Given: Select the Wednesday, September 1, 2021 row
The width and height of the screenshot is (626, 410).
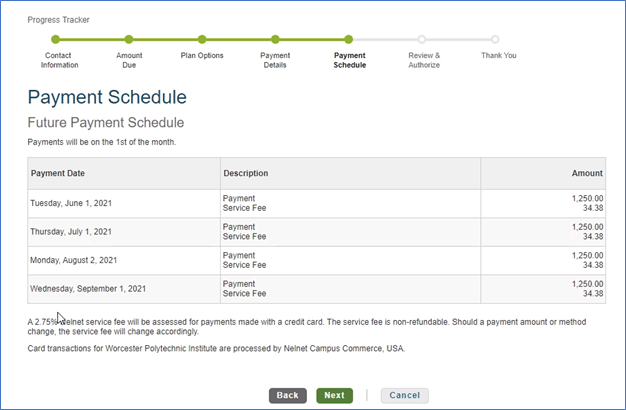Looking at the screenshot, I should point(317,289).
